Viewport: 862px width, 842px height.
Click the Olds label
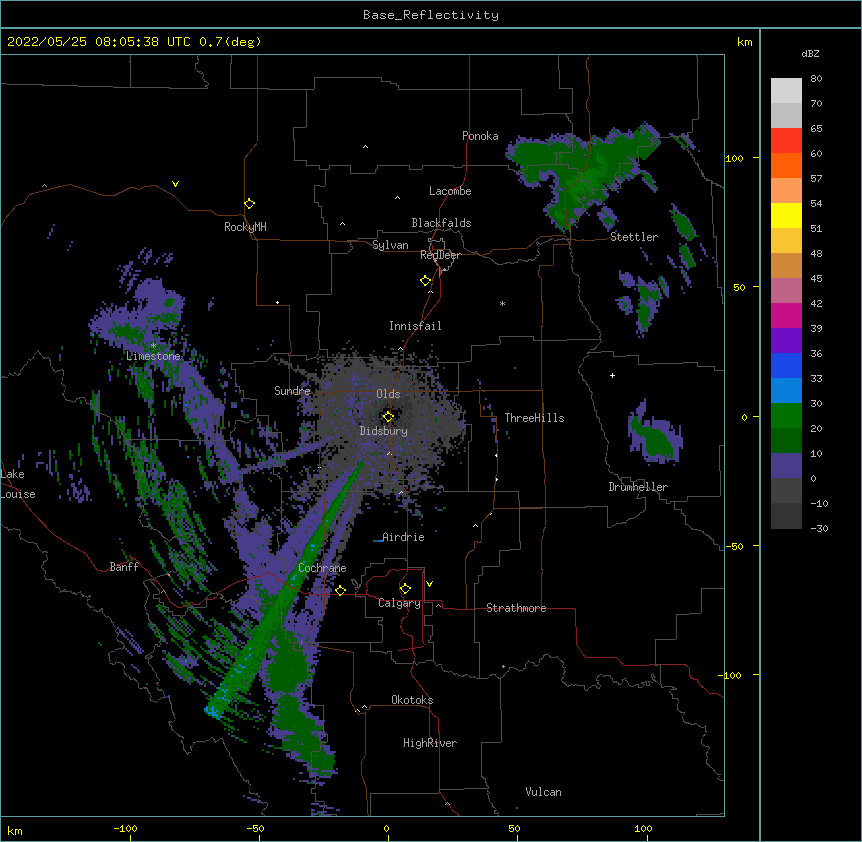(x=388, y=394)
